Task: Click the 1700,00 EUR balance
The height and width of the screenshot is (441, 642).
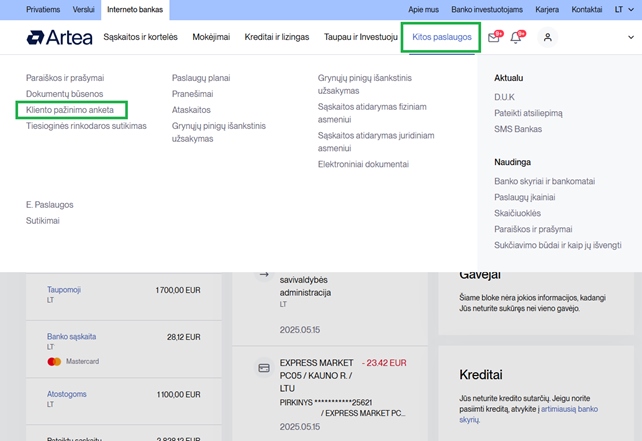Action: click(x=178, y=290)
